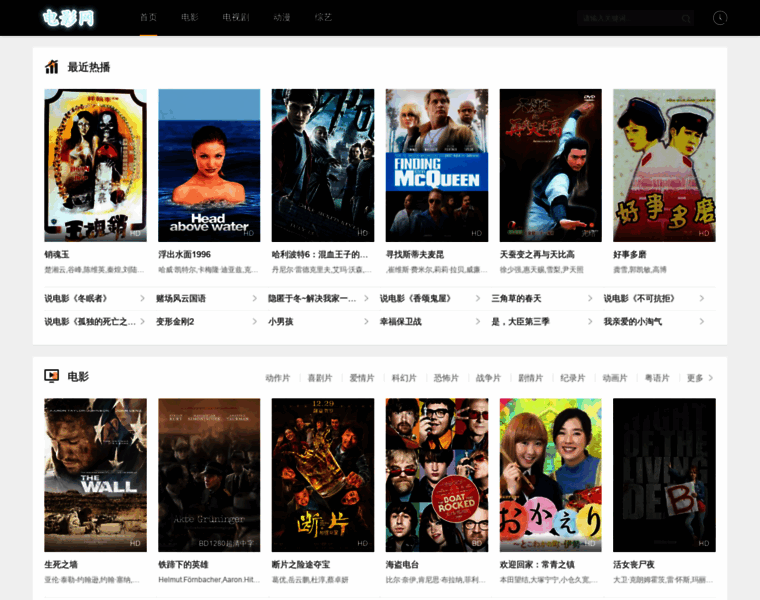Select the 科幻片 category

point(404,378)
